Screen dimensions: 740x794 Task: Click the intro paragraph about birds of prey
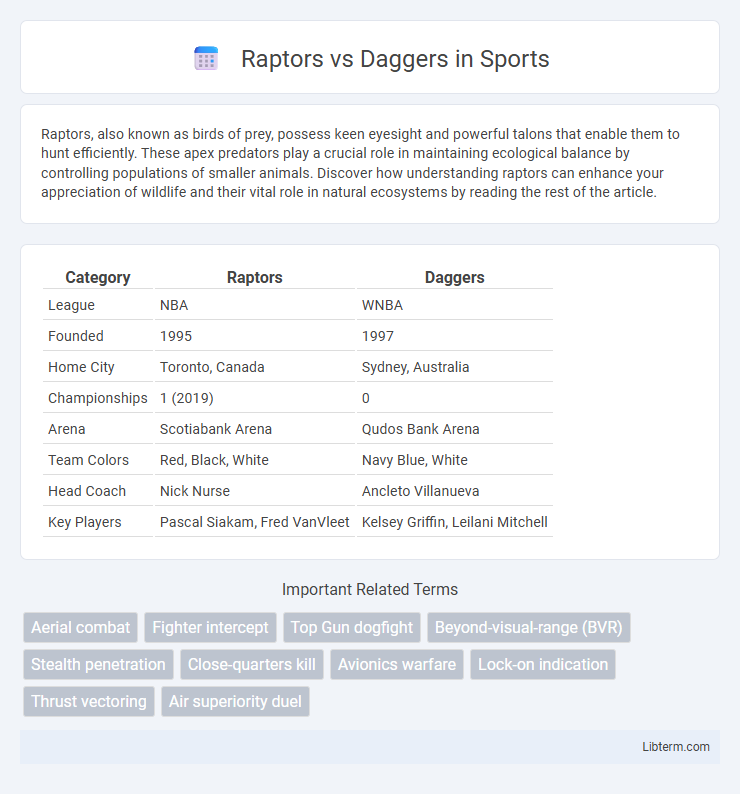tap(360, 163)
